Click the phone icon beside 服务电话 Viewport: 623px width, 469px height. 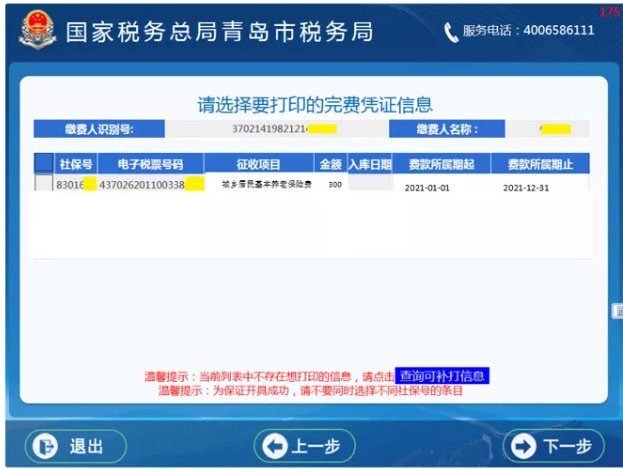click(x=451, y=32)
